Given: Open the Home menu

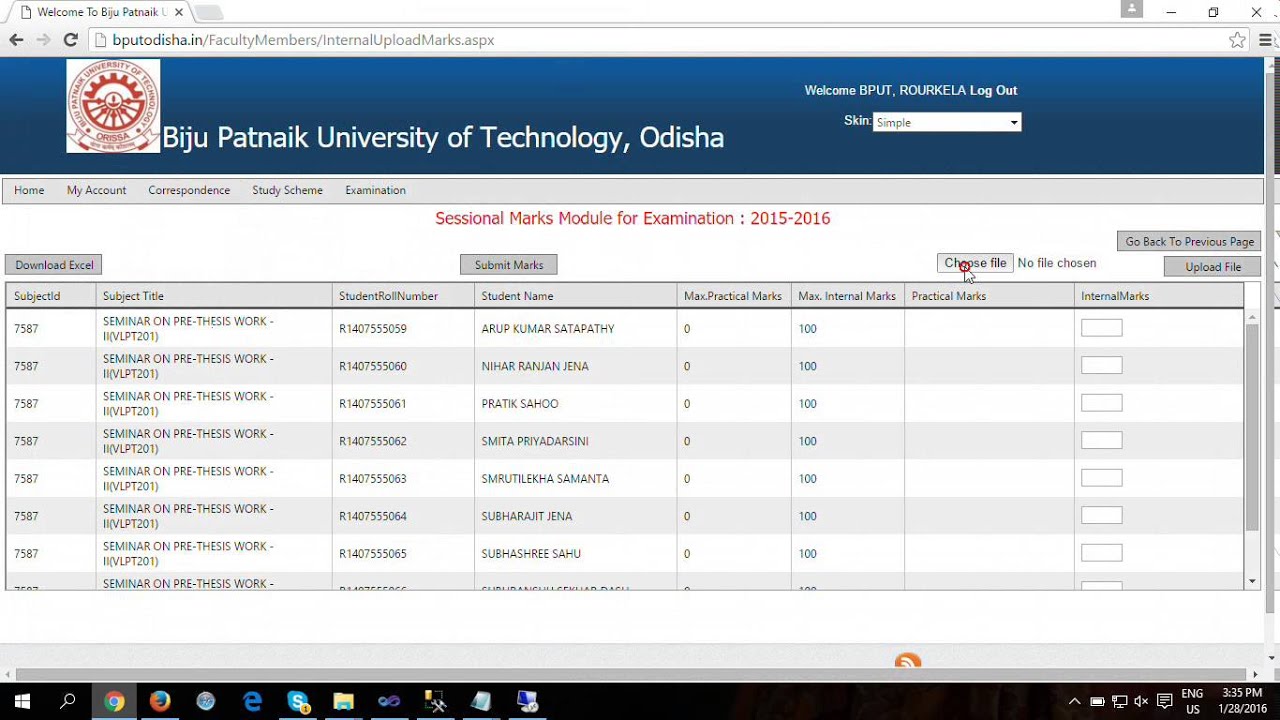Looking at the screenshot, I should tap(29, 190).
